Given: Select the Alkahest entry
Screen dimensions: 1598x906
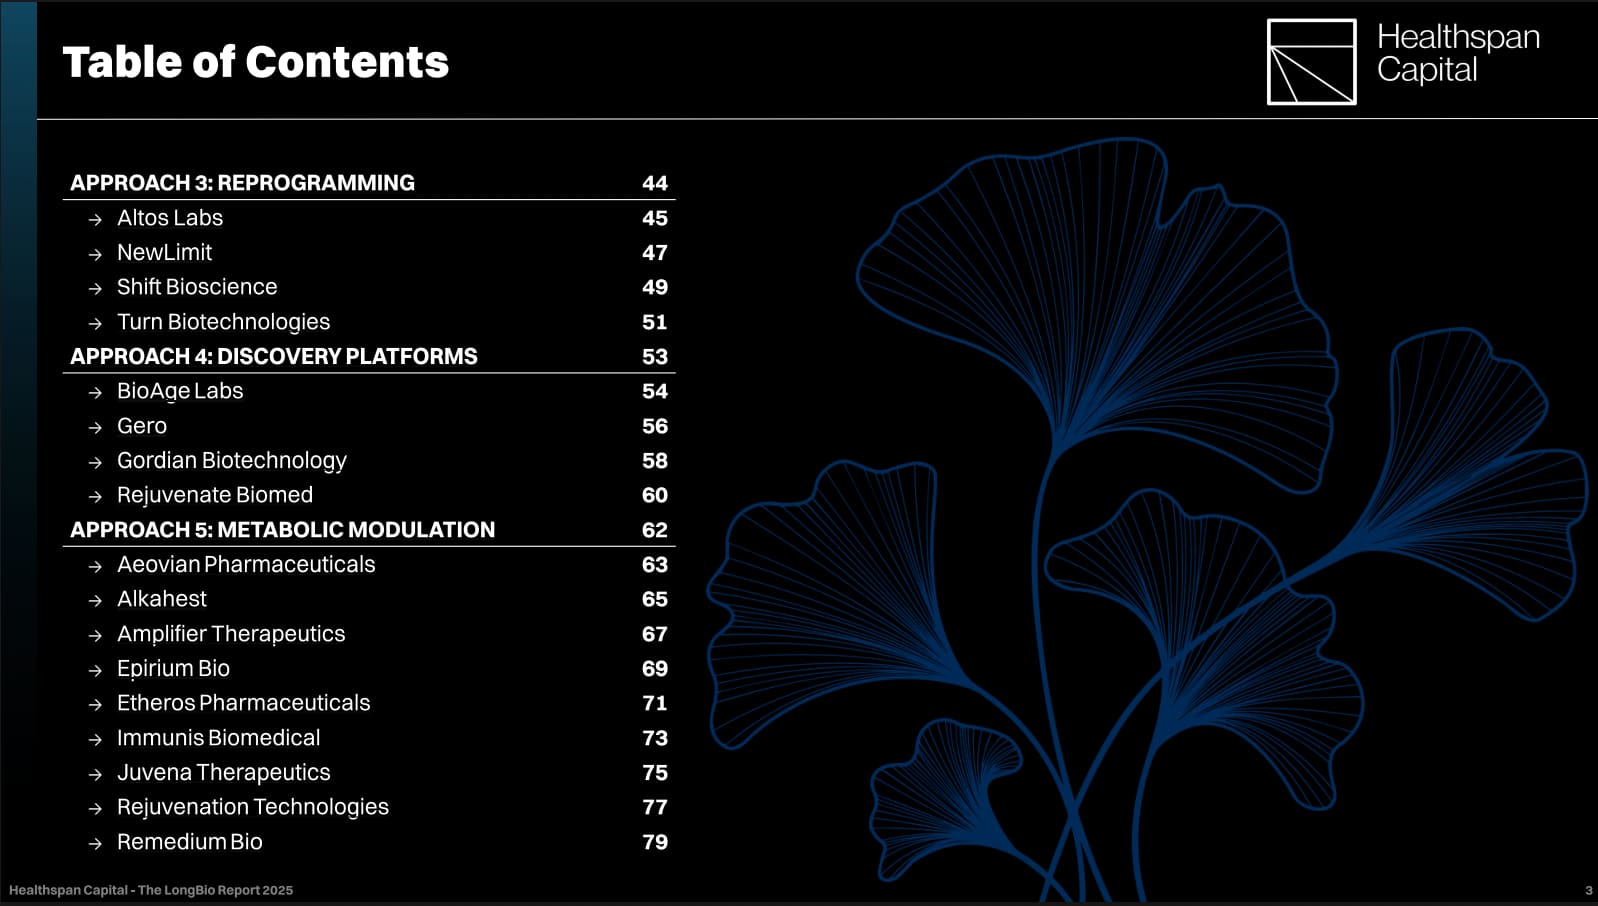Looking at the screenshot, I should (x=162, y=599).
